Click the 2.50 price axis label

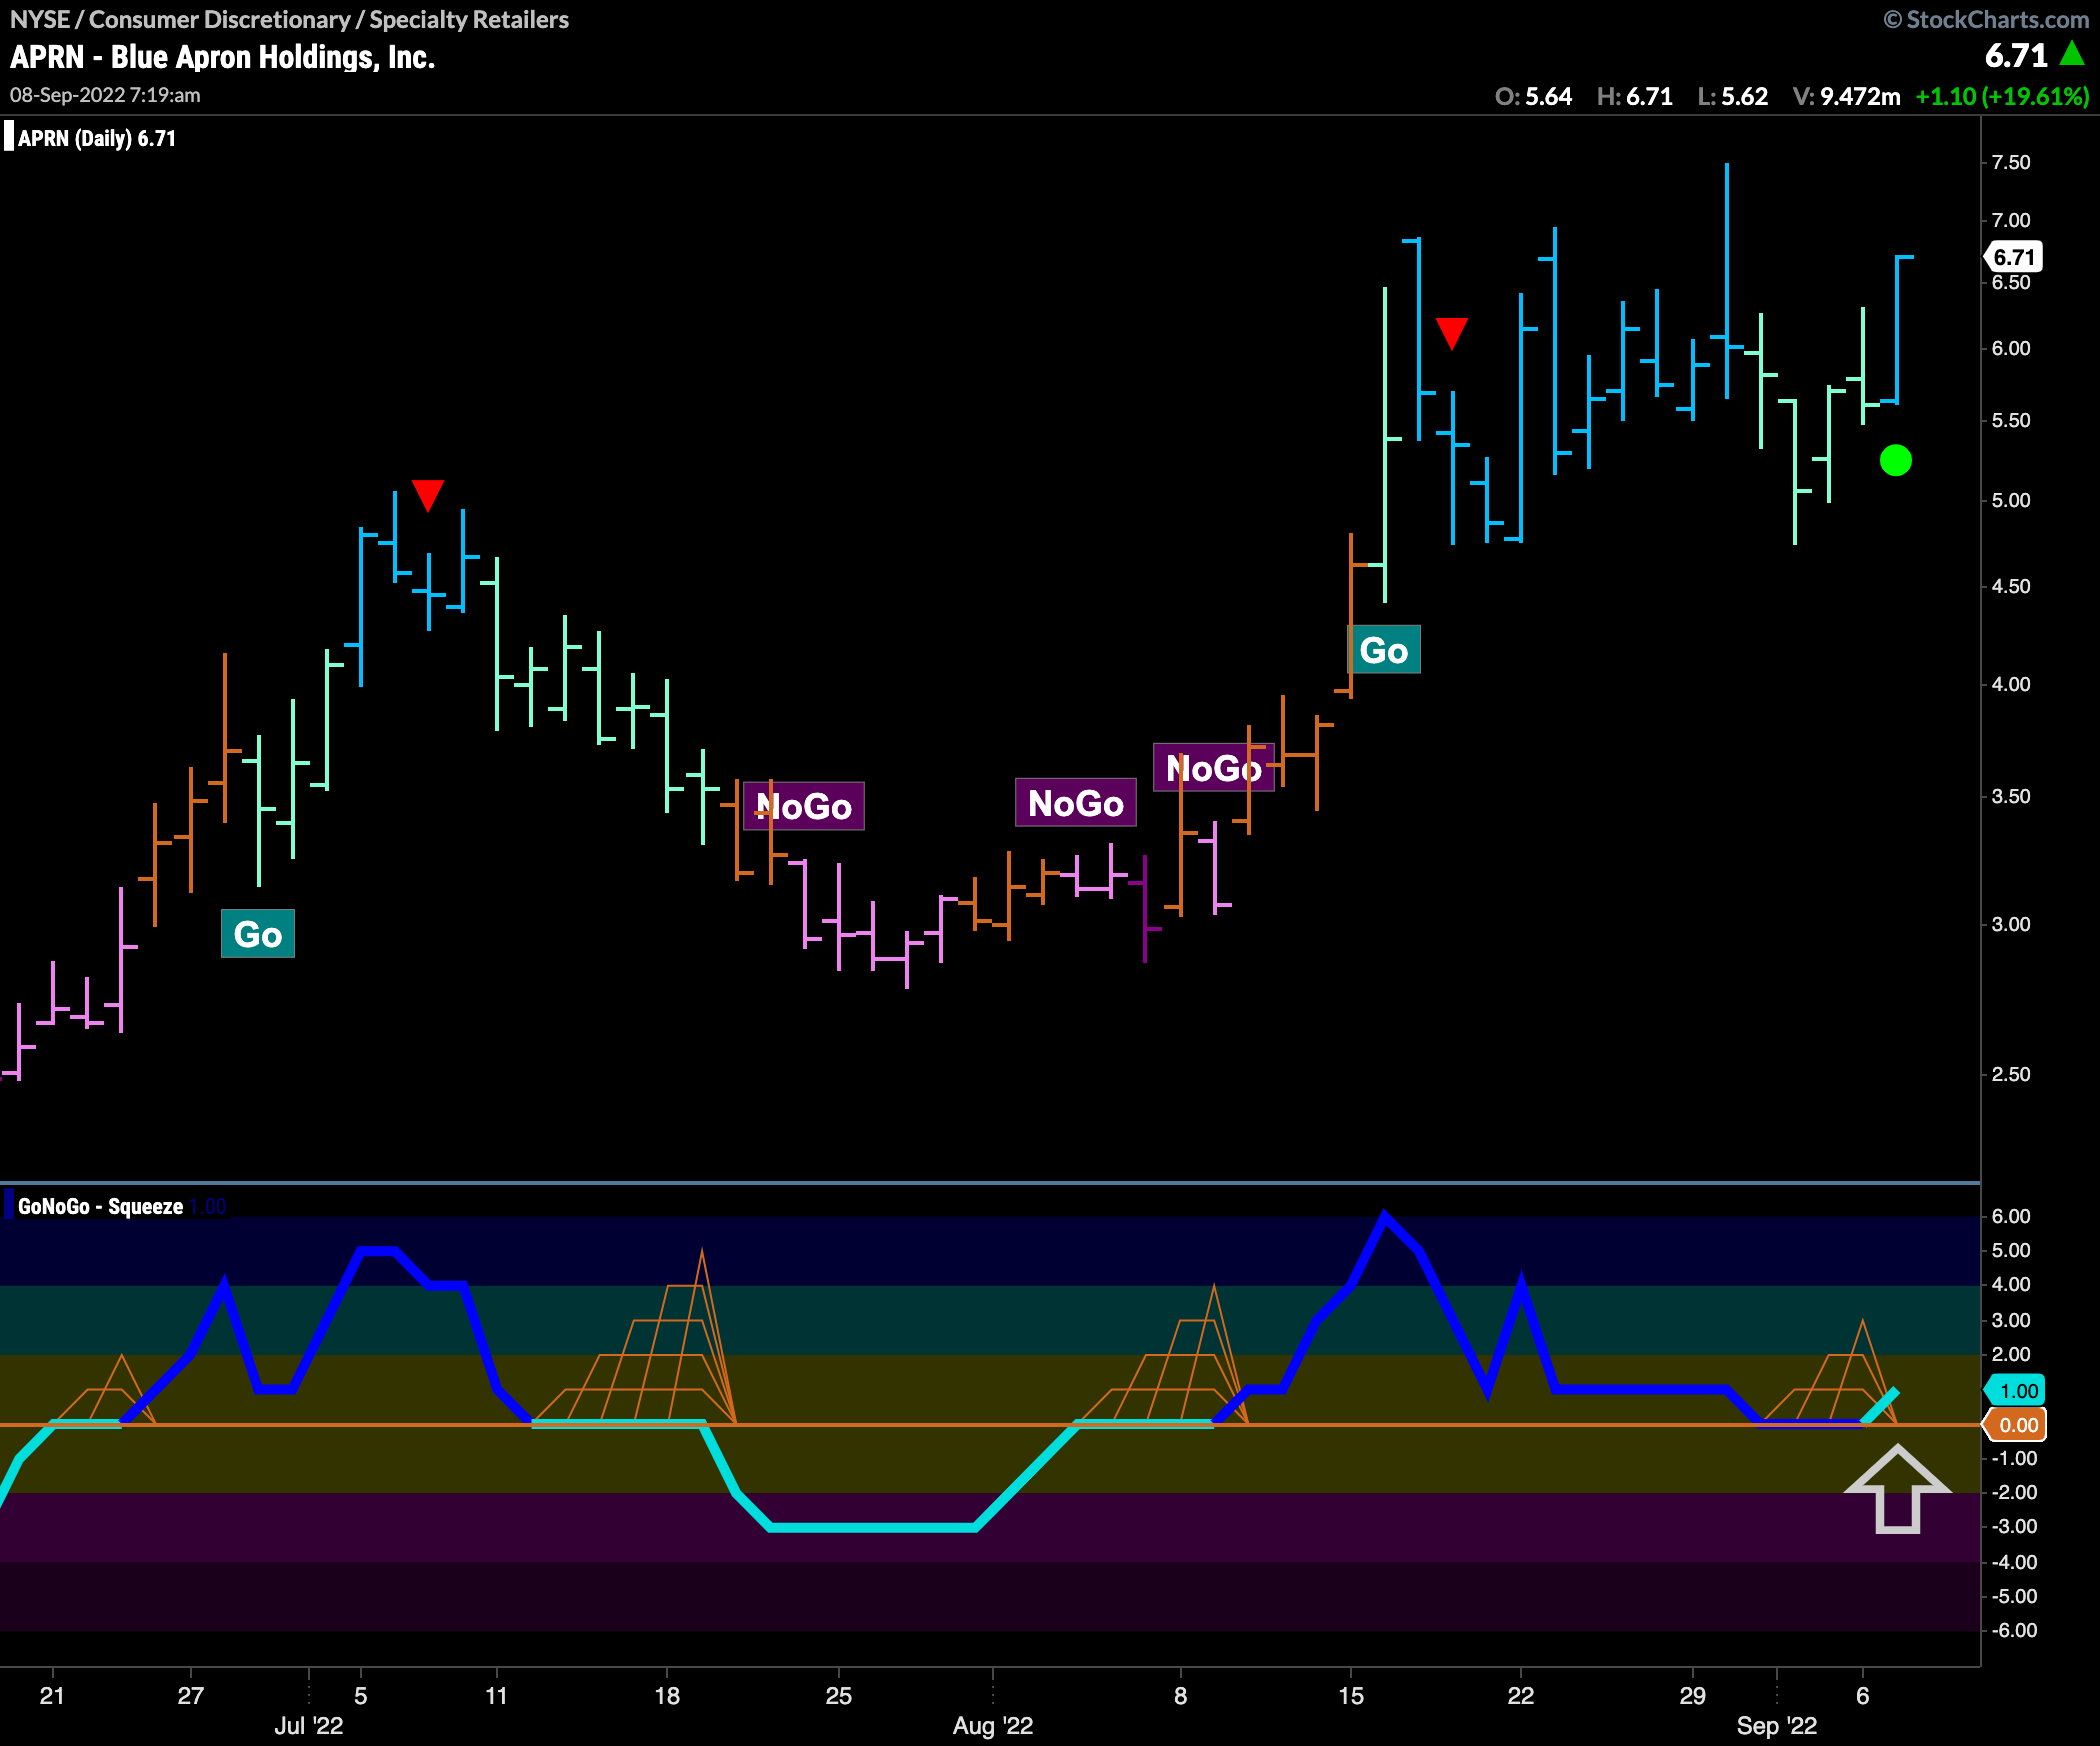[x=2011, y=1074]
